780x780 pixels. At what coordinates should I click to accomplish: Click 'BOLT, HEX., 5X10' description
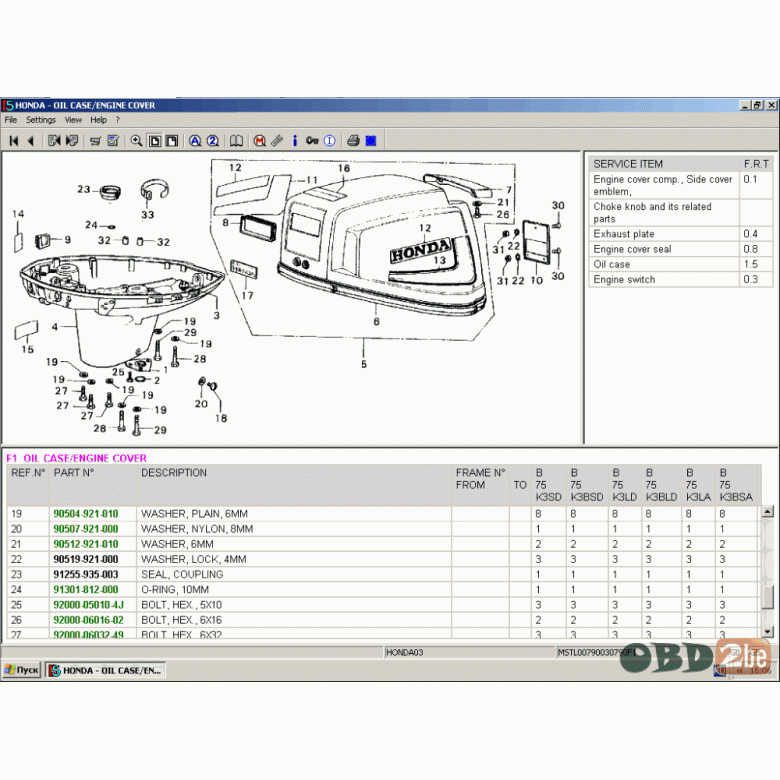coord(181,605)
